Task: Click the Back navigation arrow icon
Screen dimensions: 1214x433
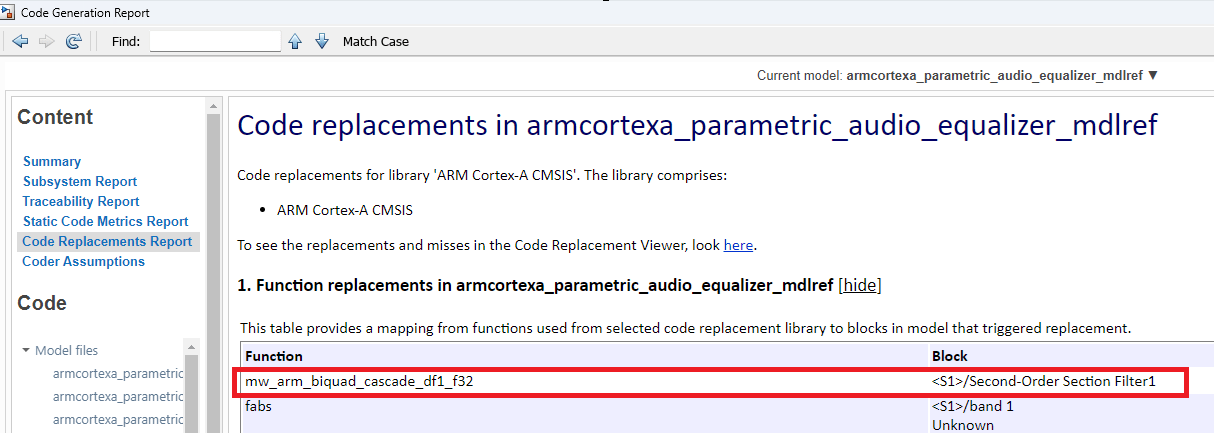Action: (x=20, y=41)
